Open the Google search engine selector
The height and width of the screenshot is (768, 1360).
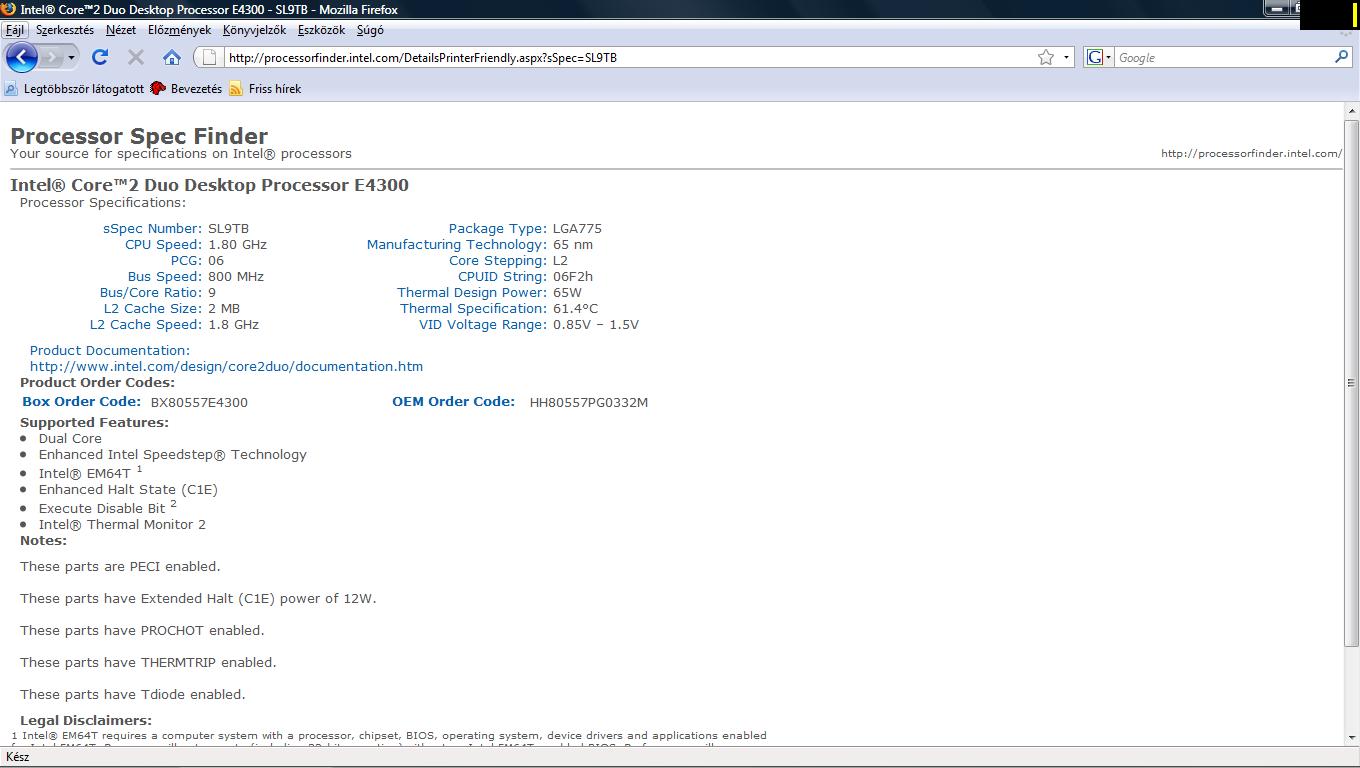point(1100,57)
